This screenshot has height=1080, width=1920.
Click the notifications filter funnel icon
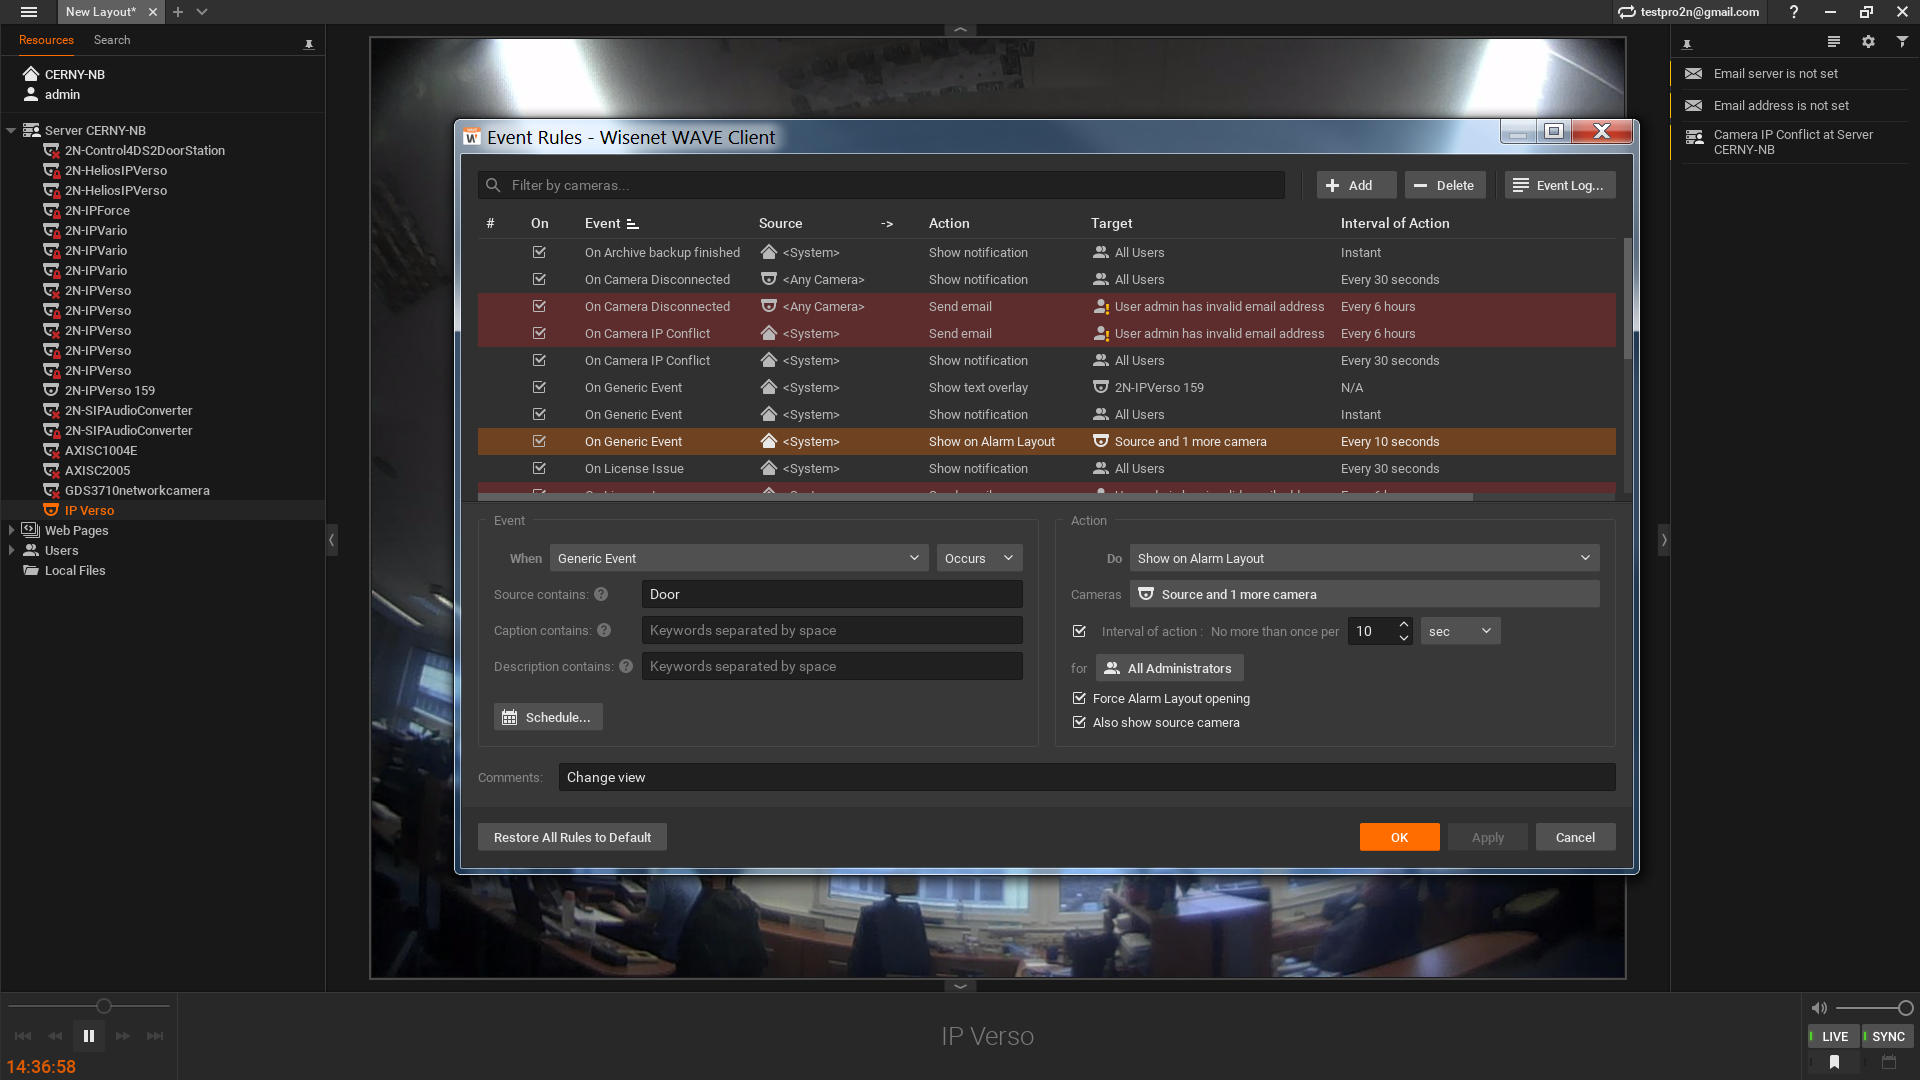[x=1902, y=42]
